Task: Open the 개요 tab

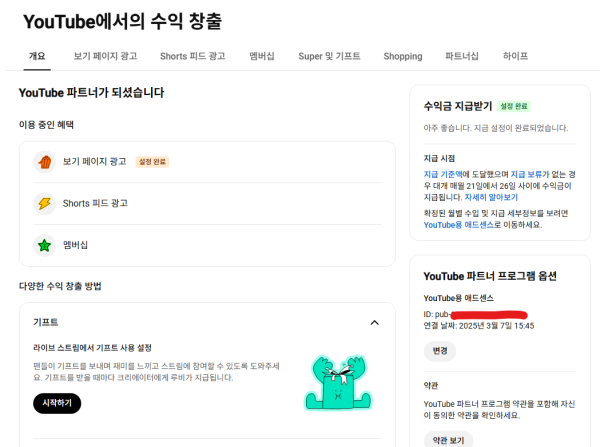Action: pos(37,56)
